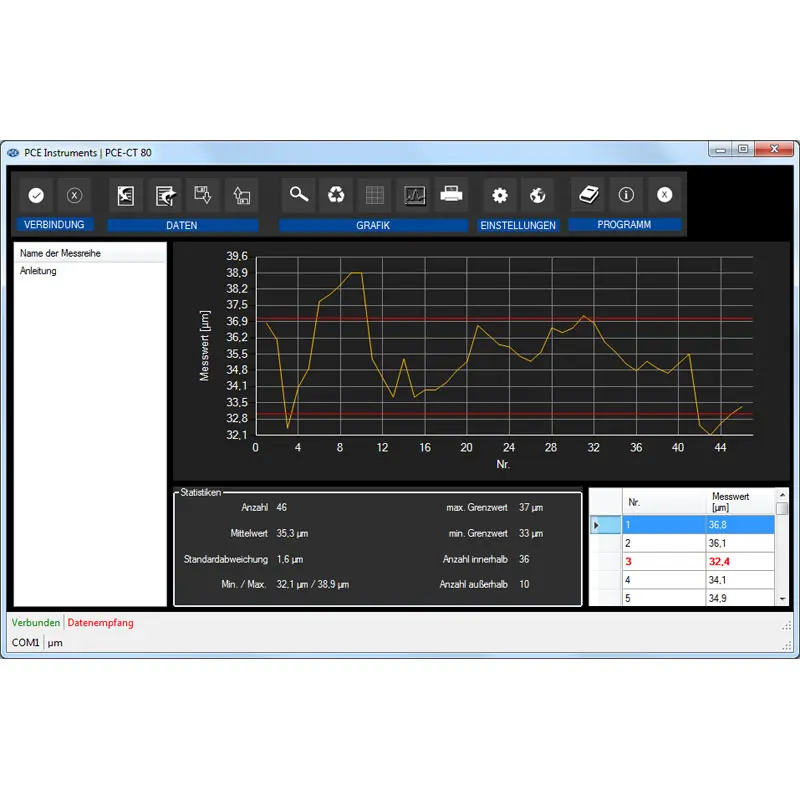
Task: Click the table scrollbar down arrow
Action: (x=782, y=598)
